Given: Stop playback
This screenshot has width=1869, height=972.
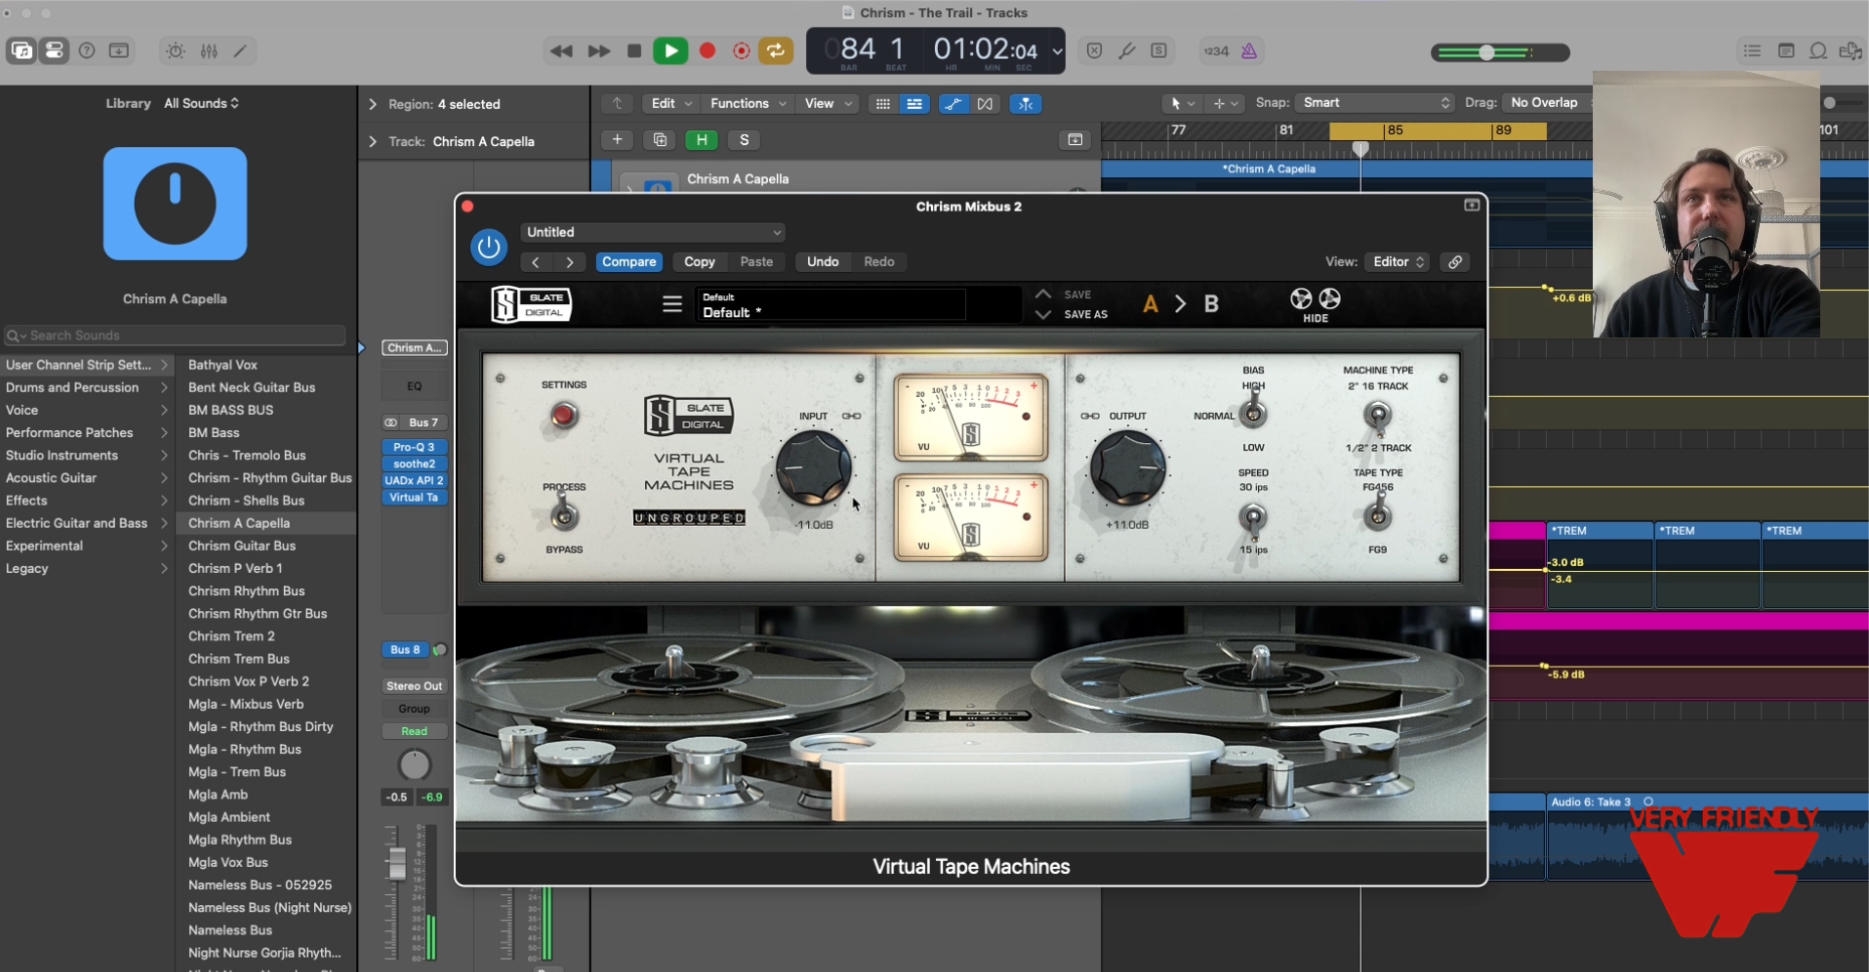Looking at the screenshot, I should 634,51.
